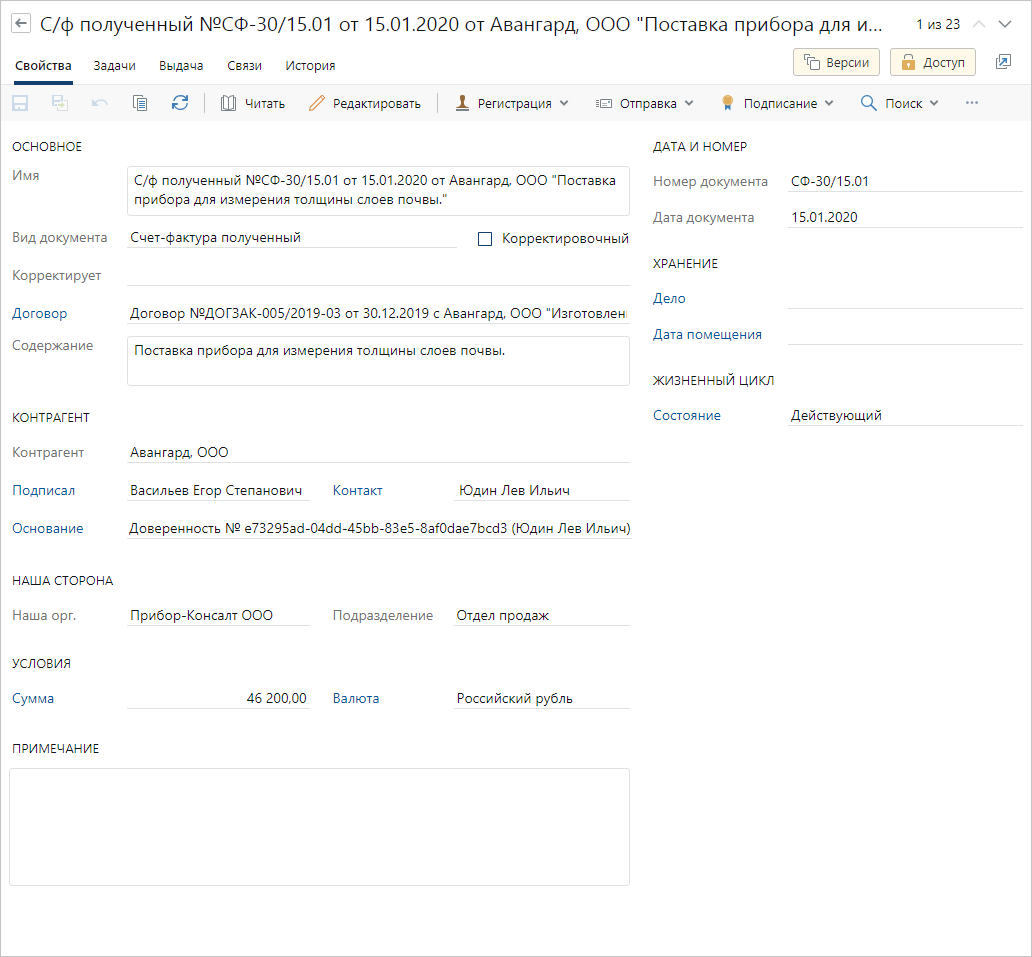Switch to the Задачи tab
The height and width of the screenshot is (957, 1032).
coord(114,66)
